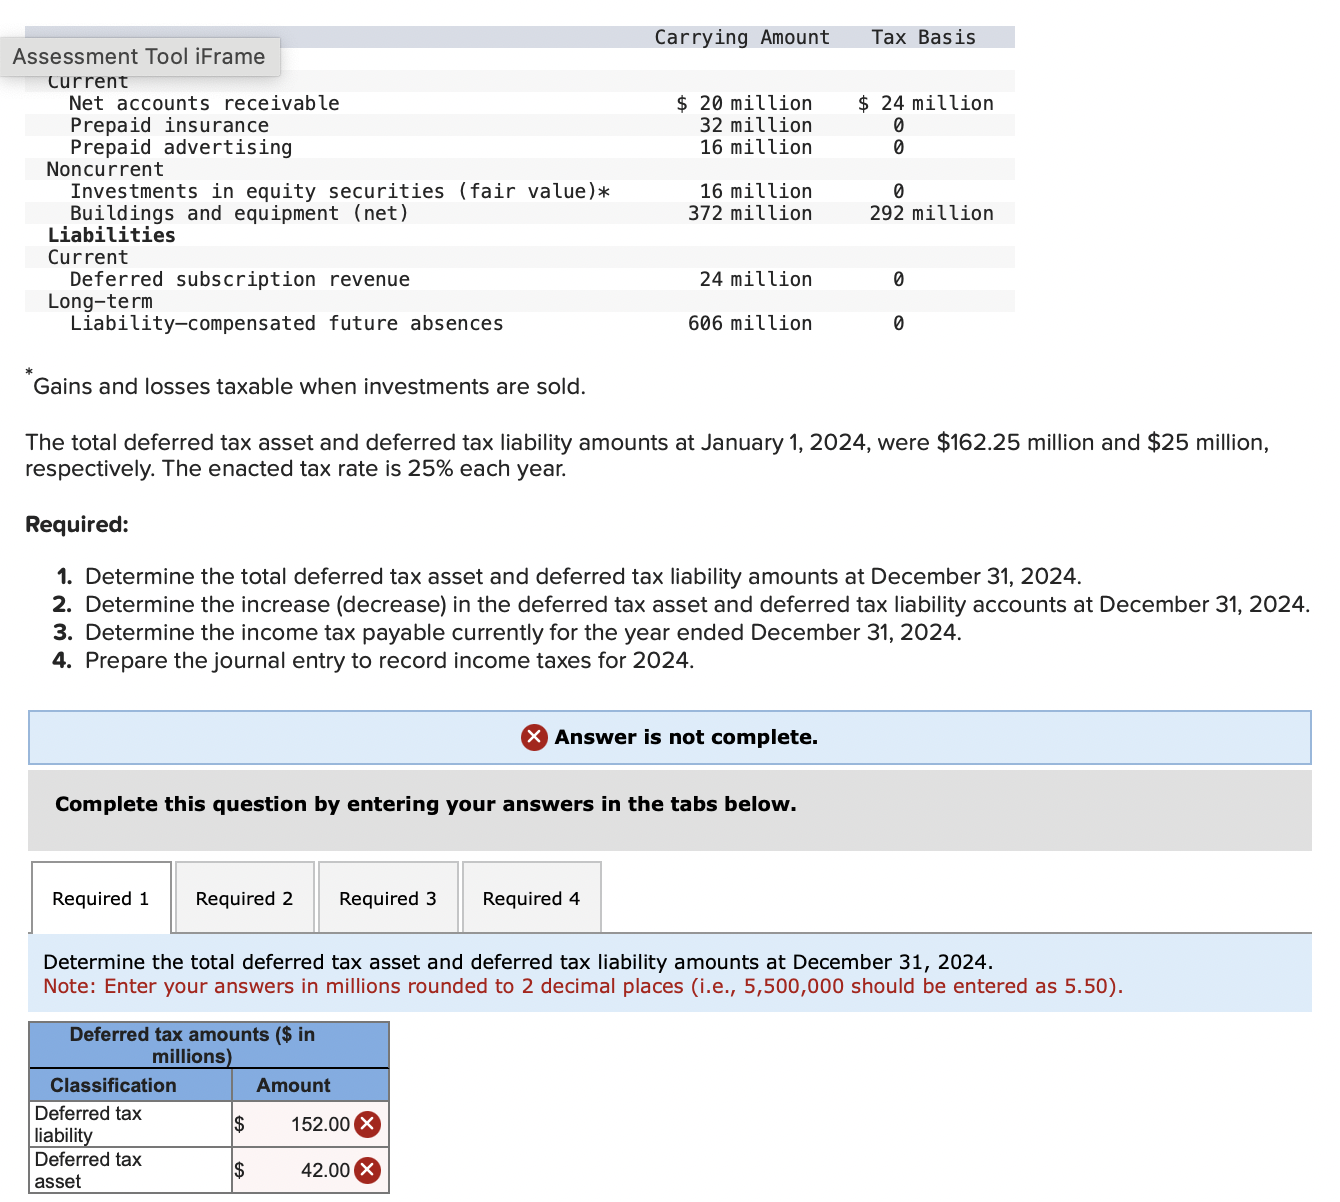Switch to the Required 2 tab
1340x1202 pixels.
coord(244,897)
